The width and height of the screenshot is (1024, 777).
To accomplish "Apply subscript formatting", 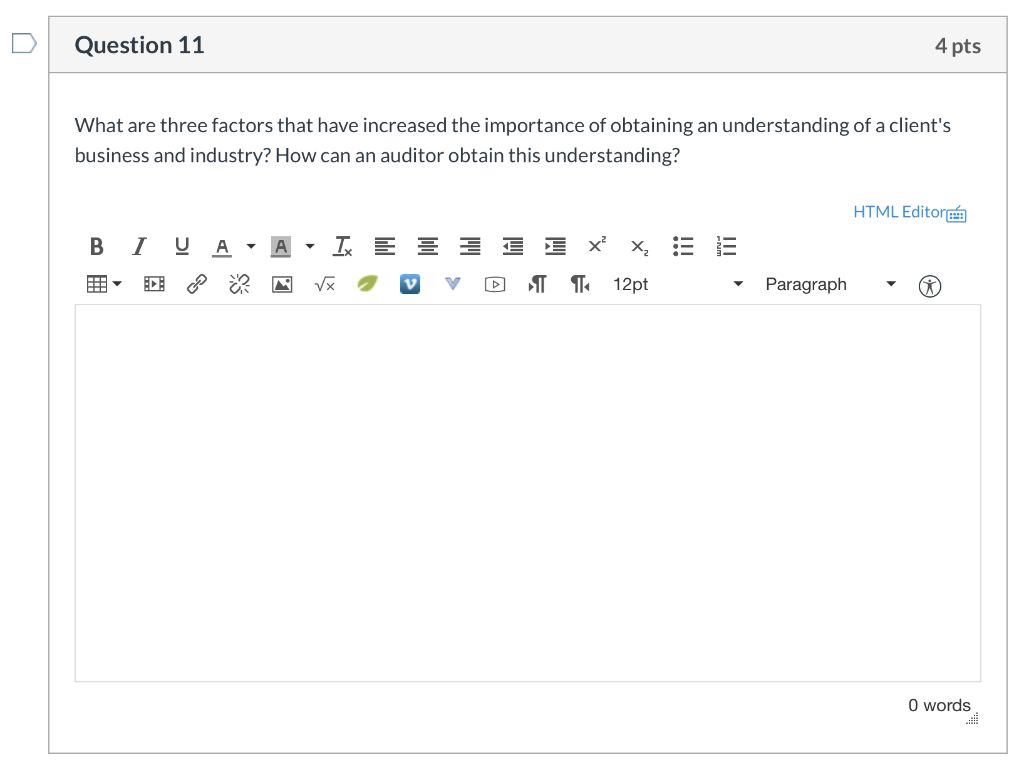I will [x=639, y=247].
